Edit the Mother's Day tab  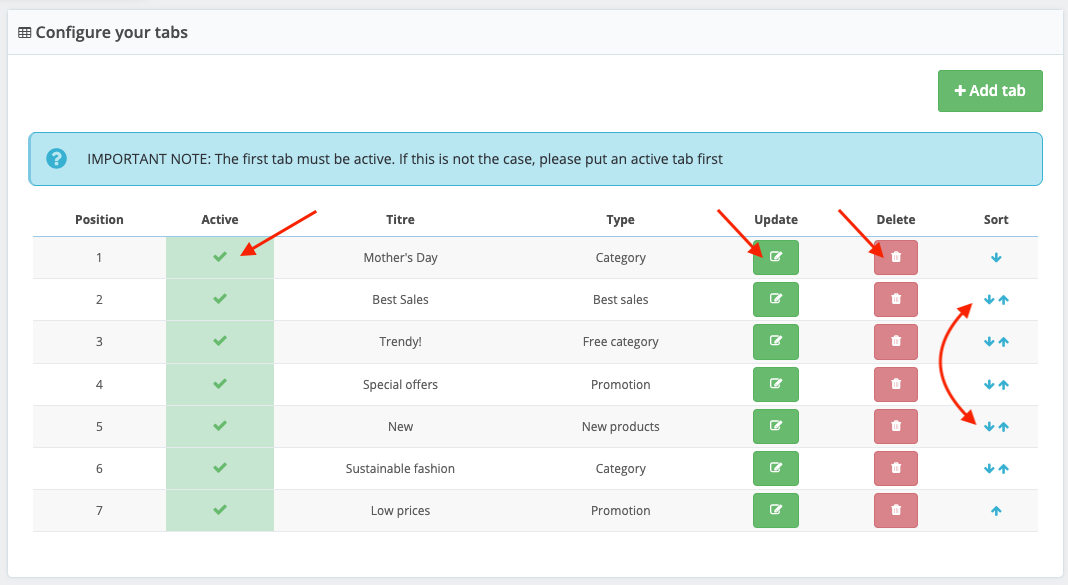click(x=776, y=257)
